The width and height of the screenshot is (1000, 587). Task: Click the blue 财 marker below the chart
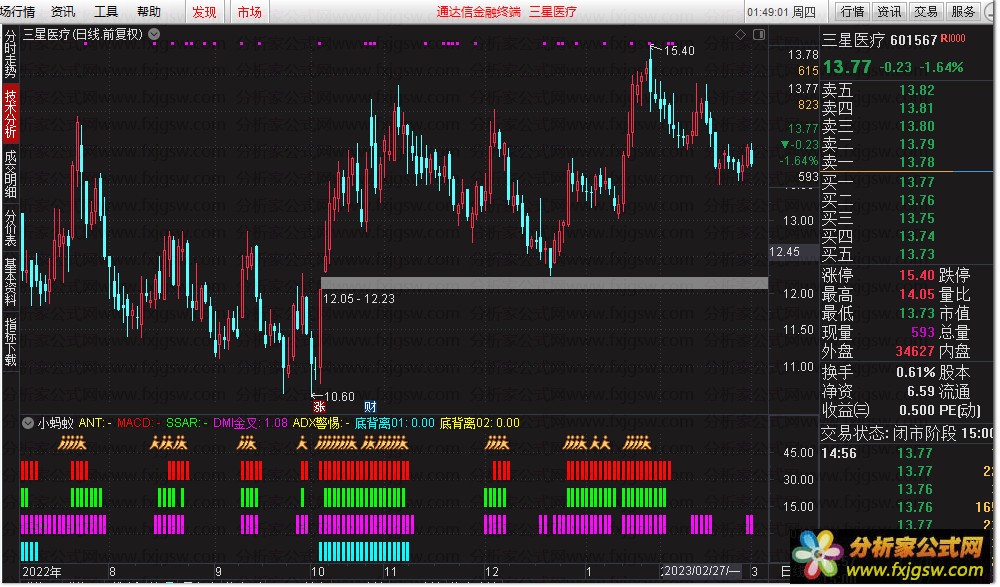[x=370, y=406]
